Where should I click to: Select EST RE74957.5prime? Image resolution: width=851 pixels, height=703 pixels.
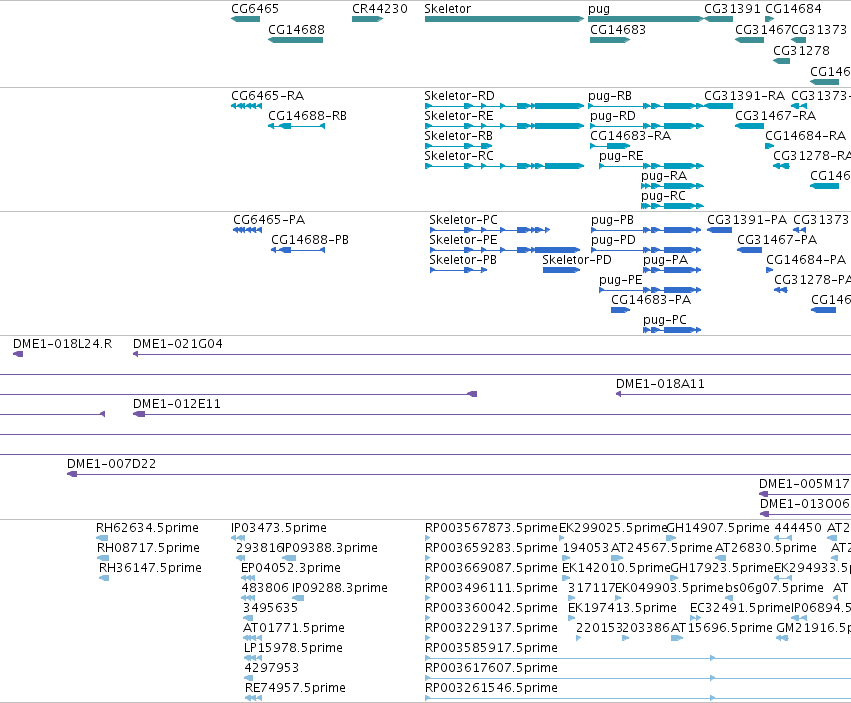tap(253, 698)
